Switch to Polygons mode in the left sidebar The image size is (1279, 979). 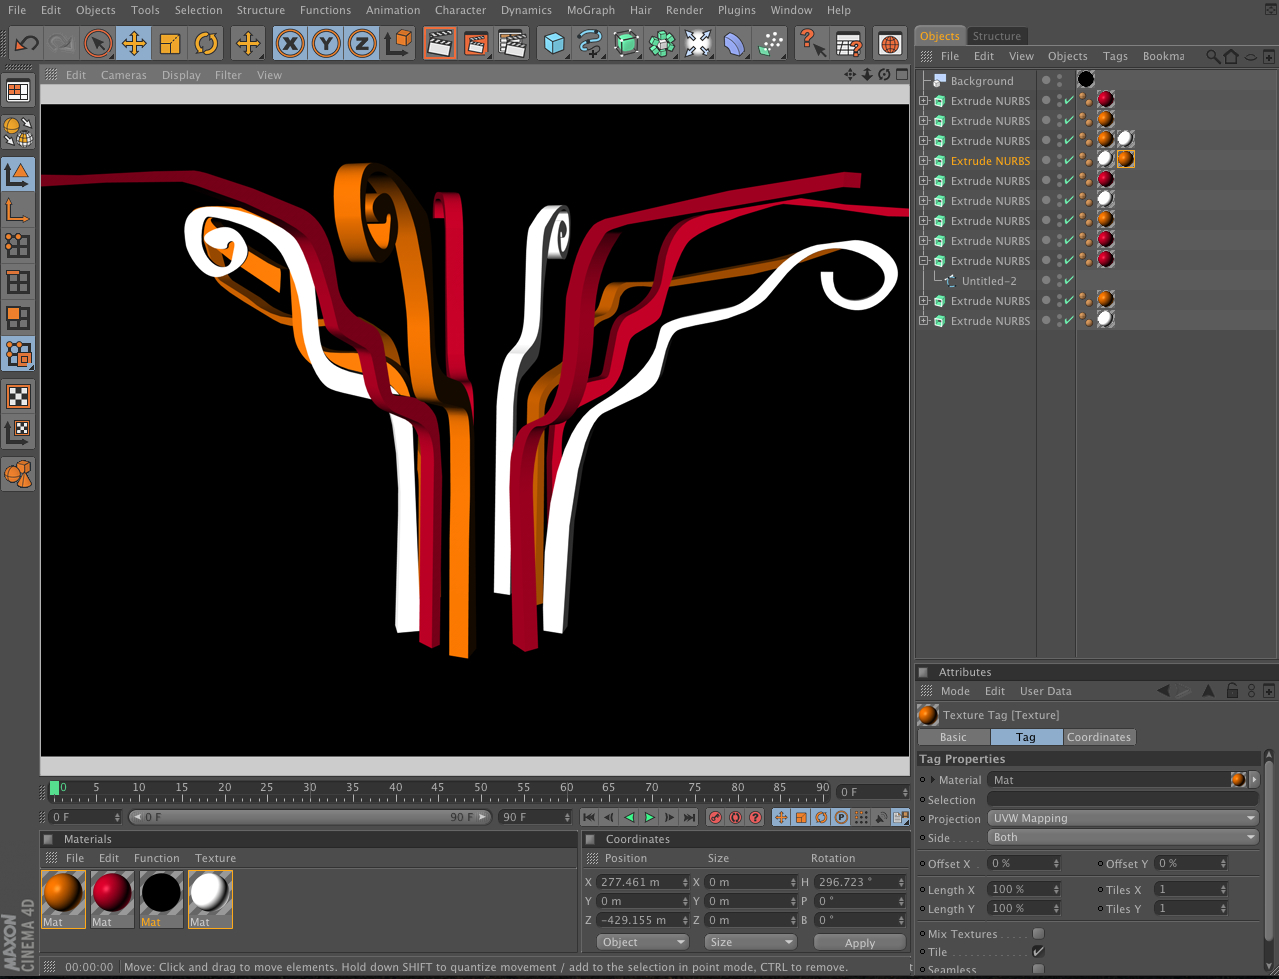(18, 318)
